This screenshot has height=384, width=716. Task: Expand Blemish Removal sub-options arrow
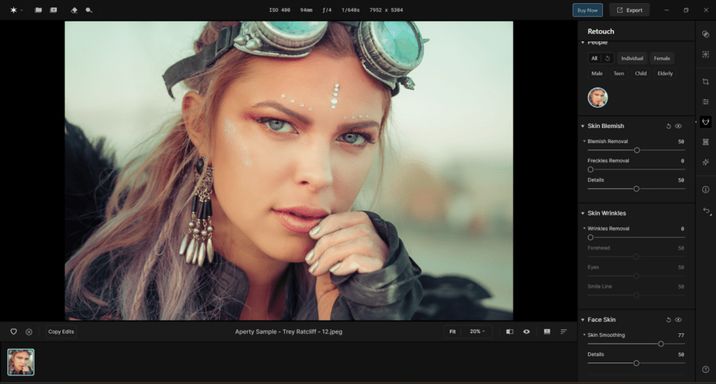click(584, 142)
